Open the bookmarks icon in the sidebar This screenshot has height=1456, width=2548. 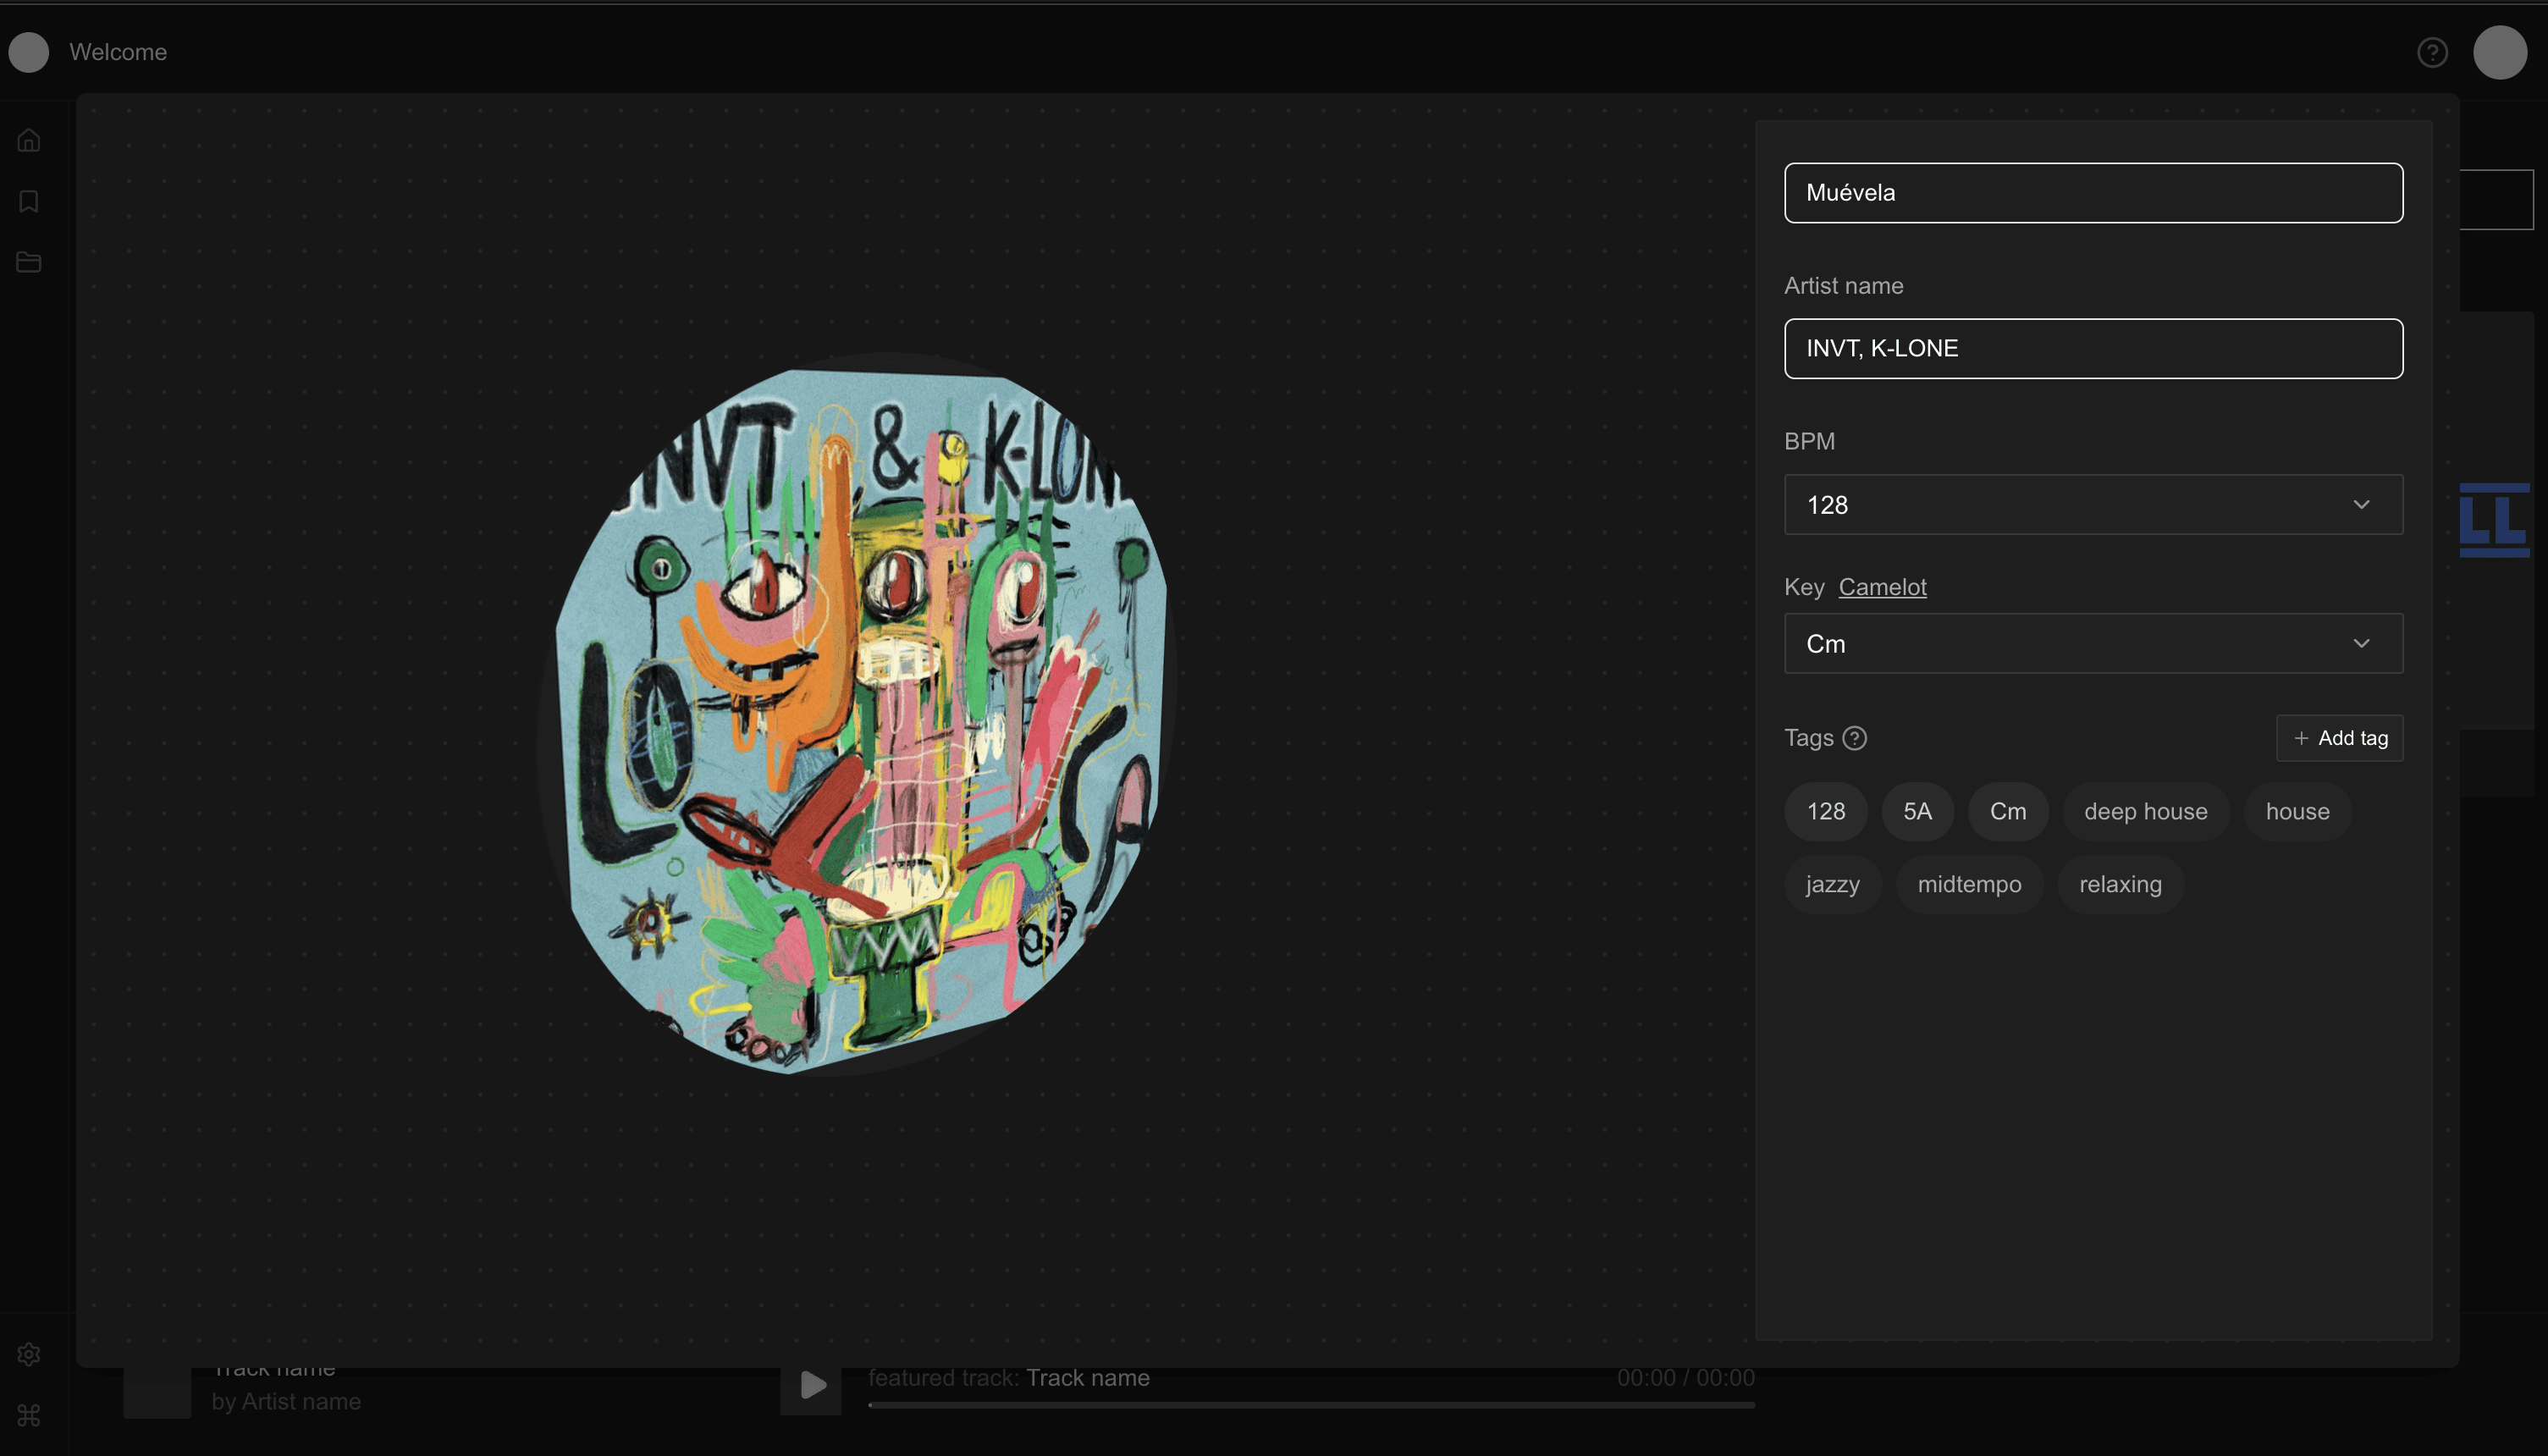click(29, 201)
